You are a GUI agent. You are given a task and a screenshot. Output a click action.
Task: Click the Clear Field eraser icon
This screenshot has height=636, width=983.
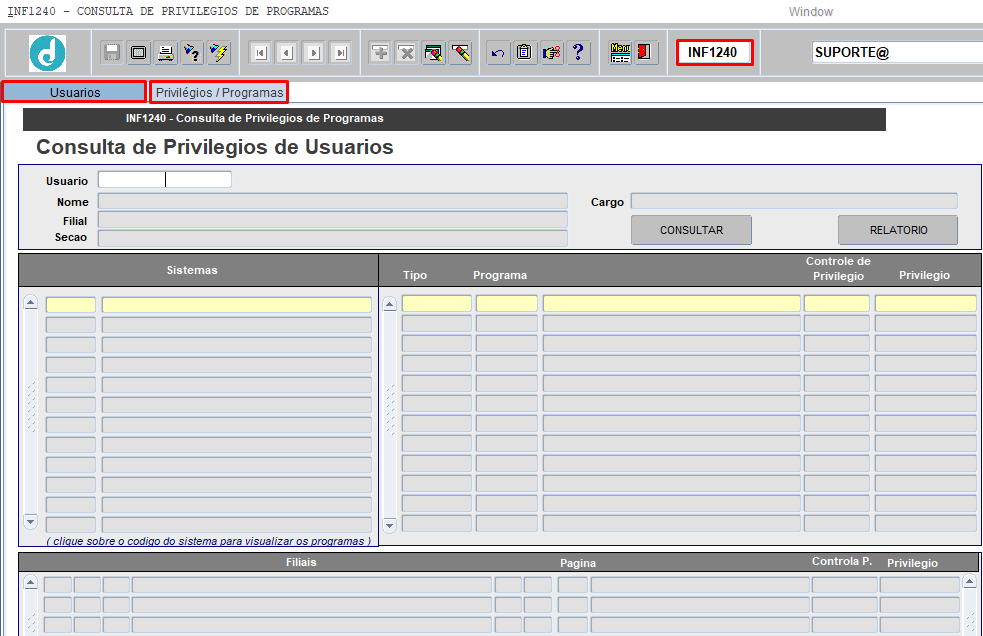pyautogui.click(x=461, y=53)
